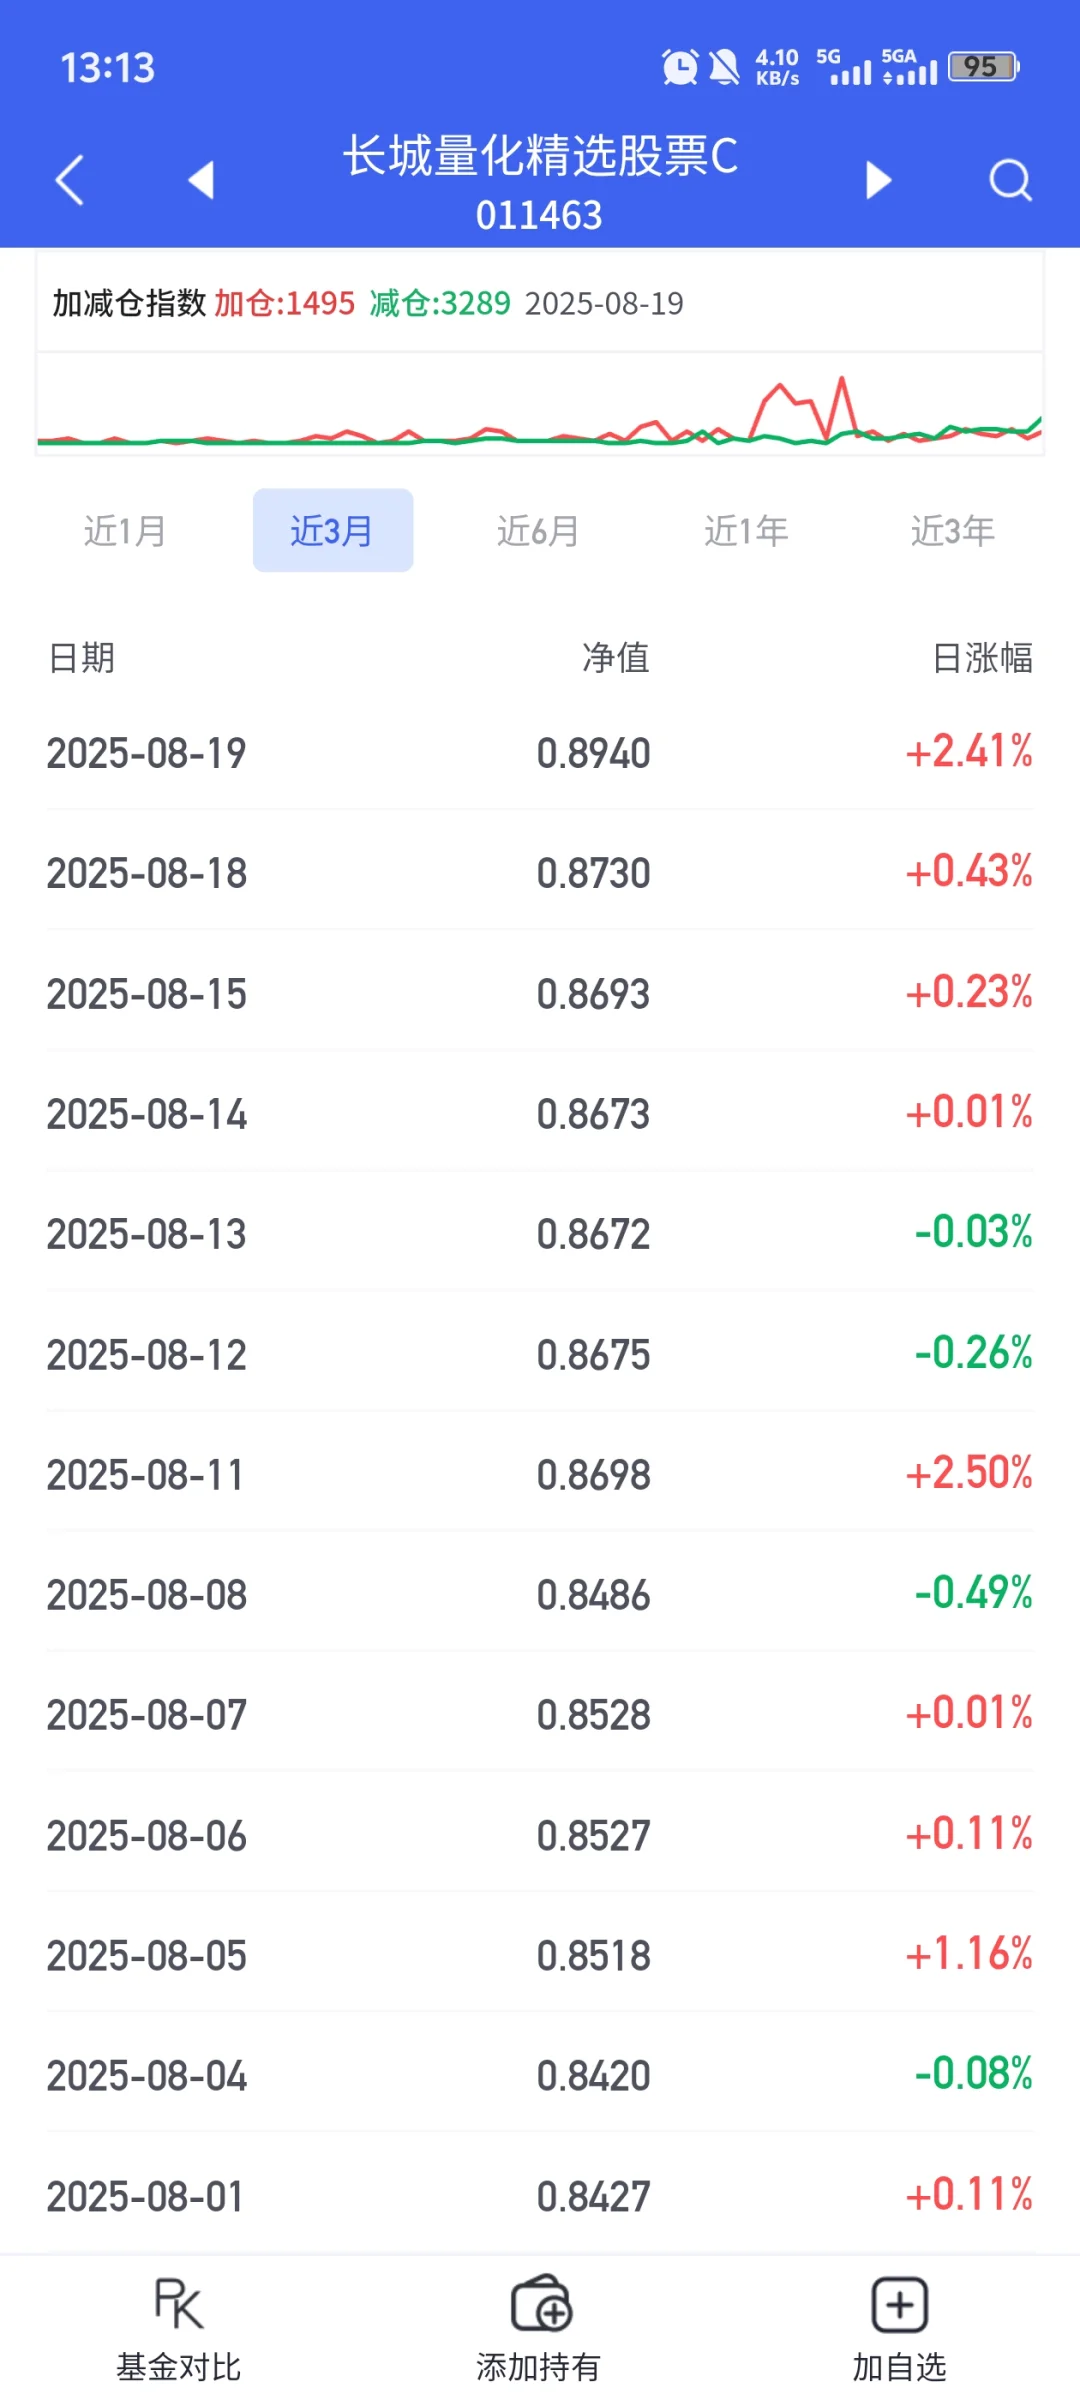Switch to 近1月 period tab
This screenshot has width=1080, height=2400.
[x=125, y=530]
